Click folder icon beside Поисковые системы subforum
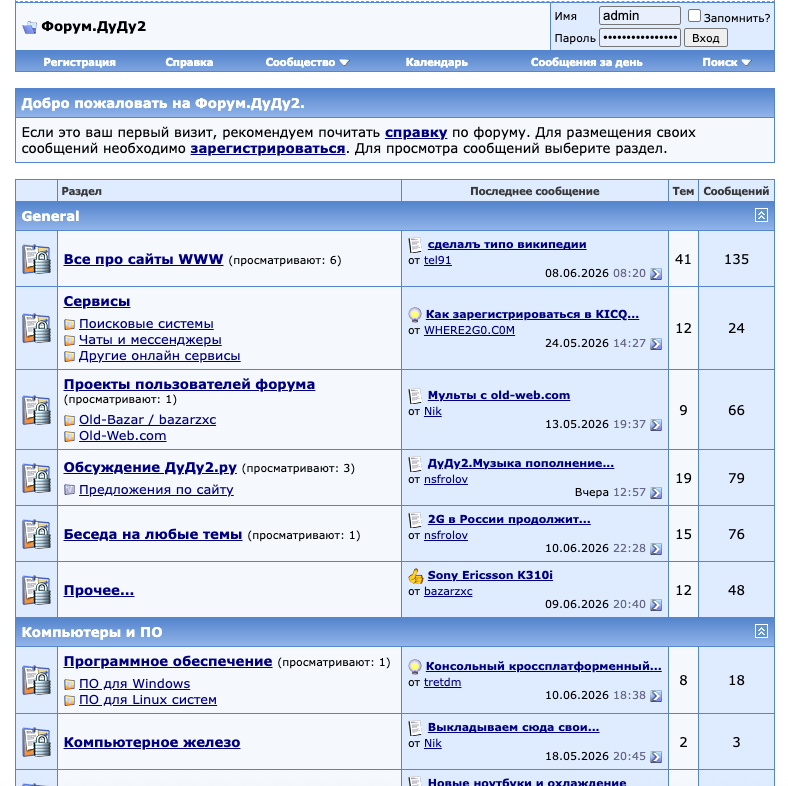 tap(70, 325)
